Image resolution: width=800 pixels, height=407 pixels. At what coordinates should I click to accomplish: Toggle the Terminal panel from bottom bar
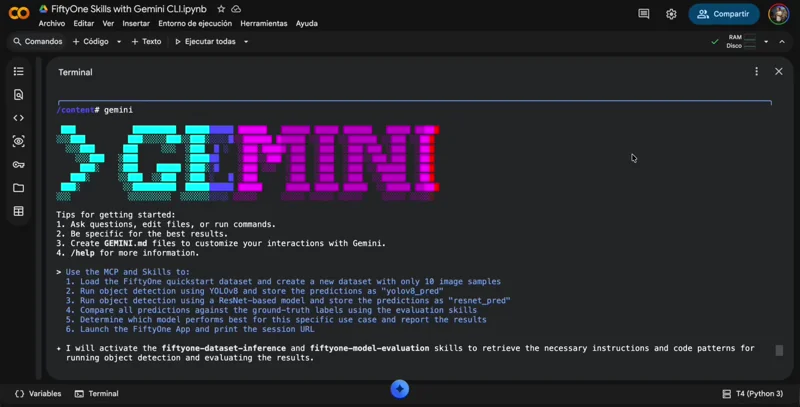pos(96,394)
